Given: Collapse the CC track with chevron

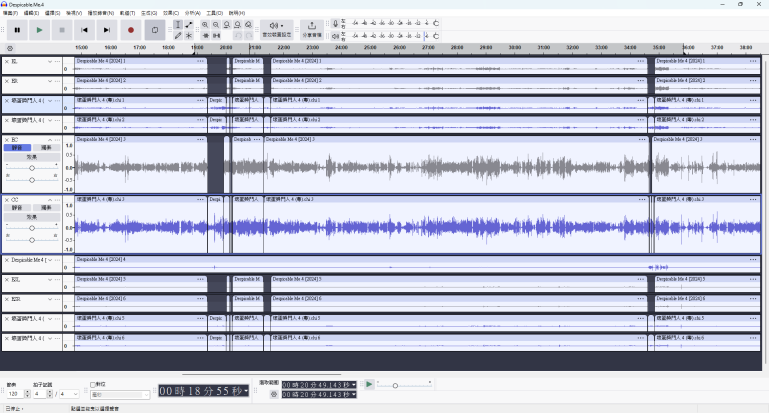Looking at the screenshot, I should pos(50,200).
